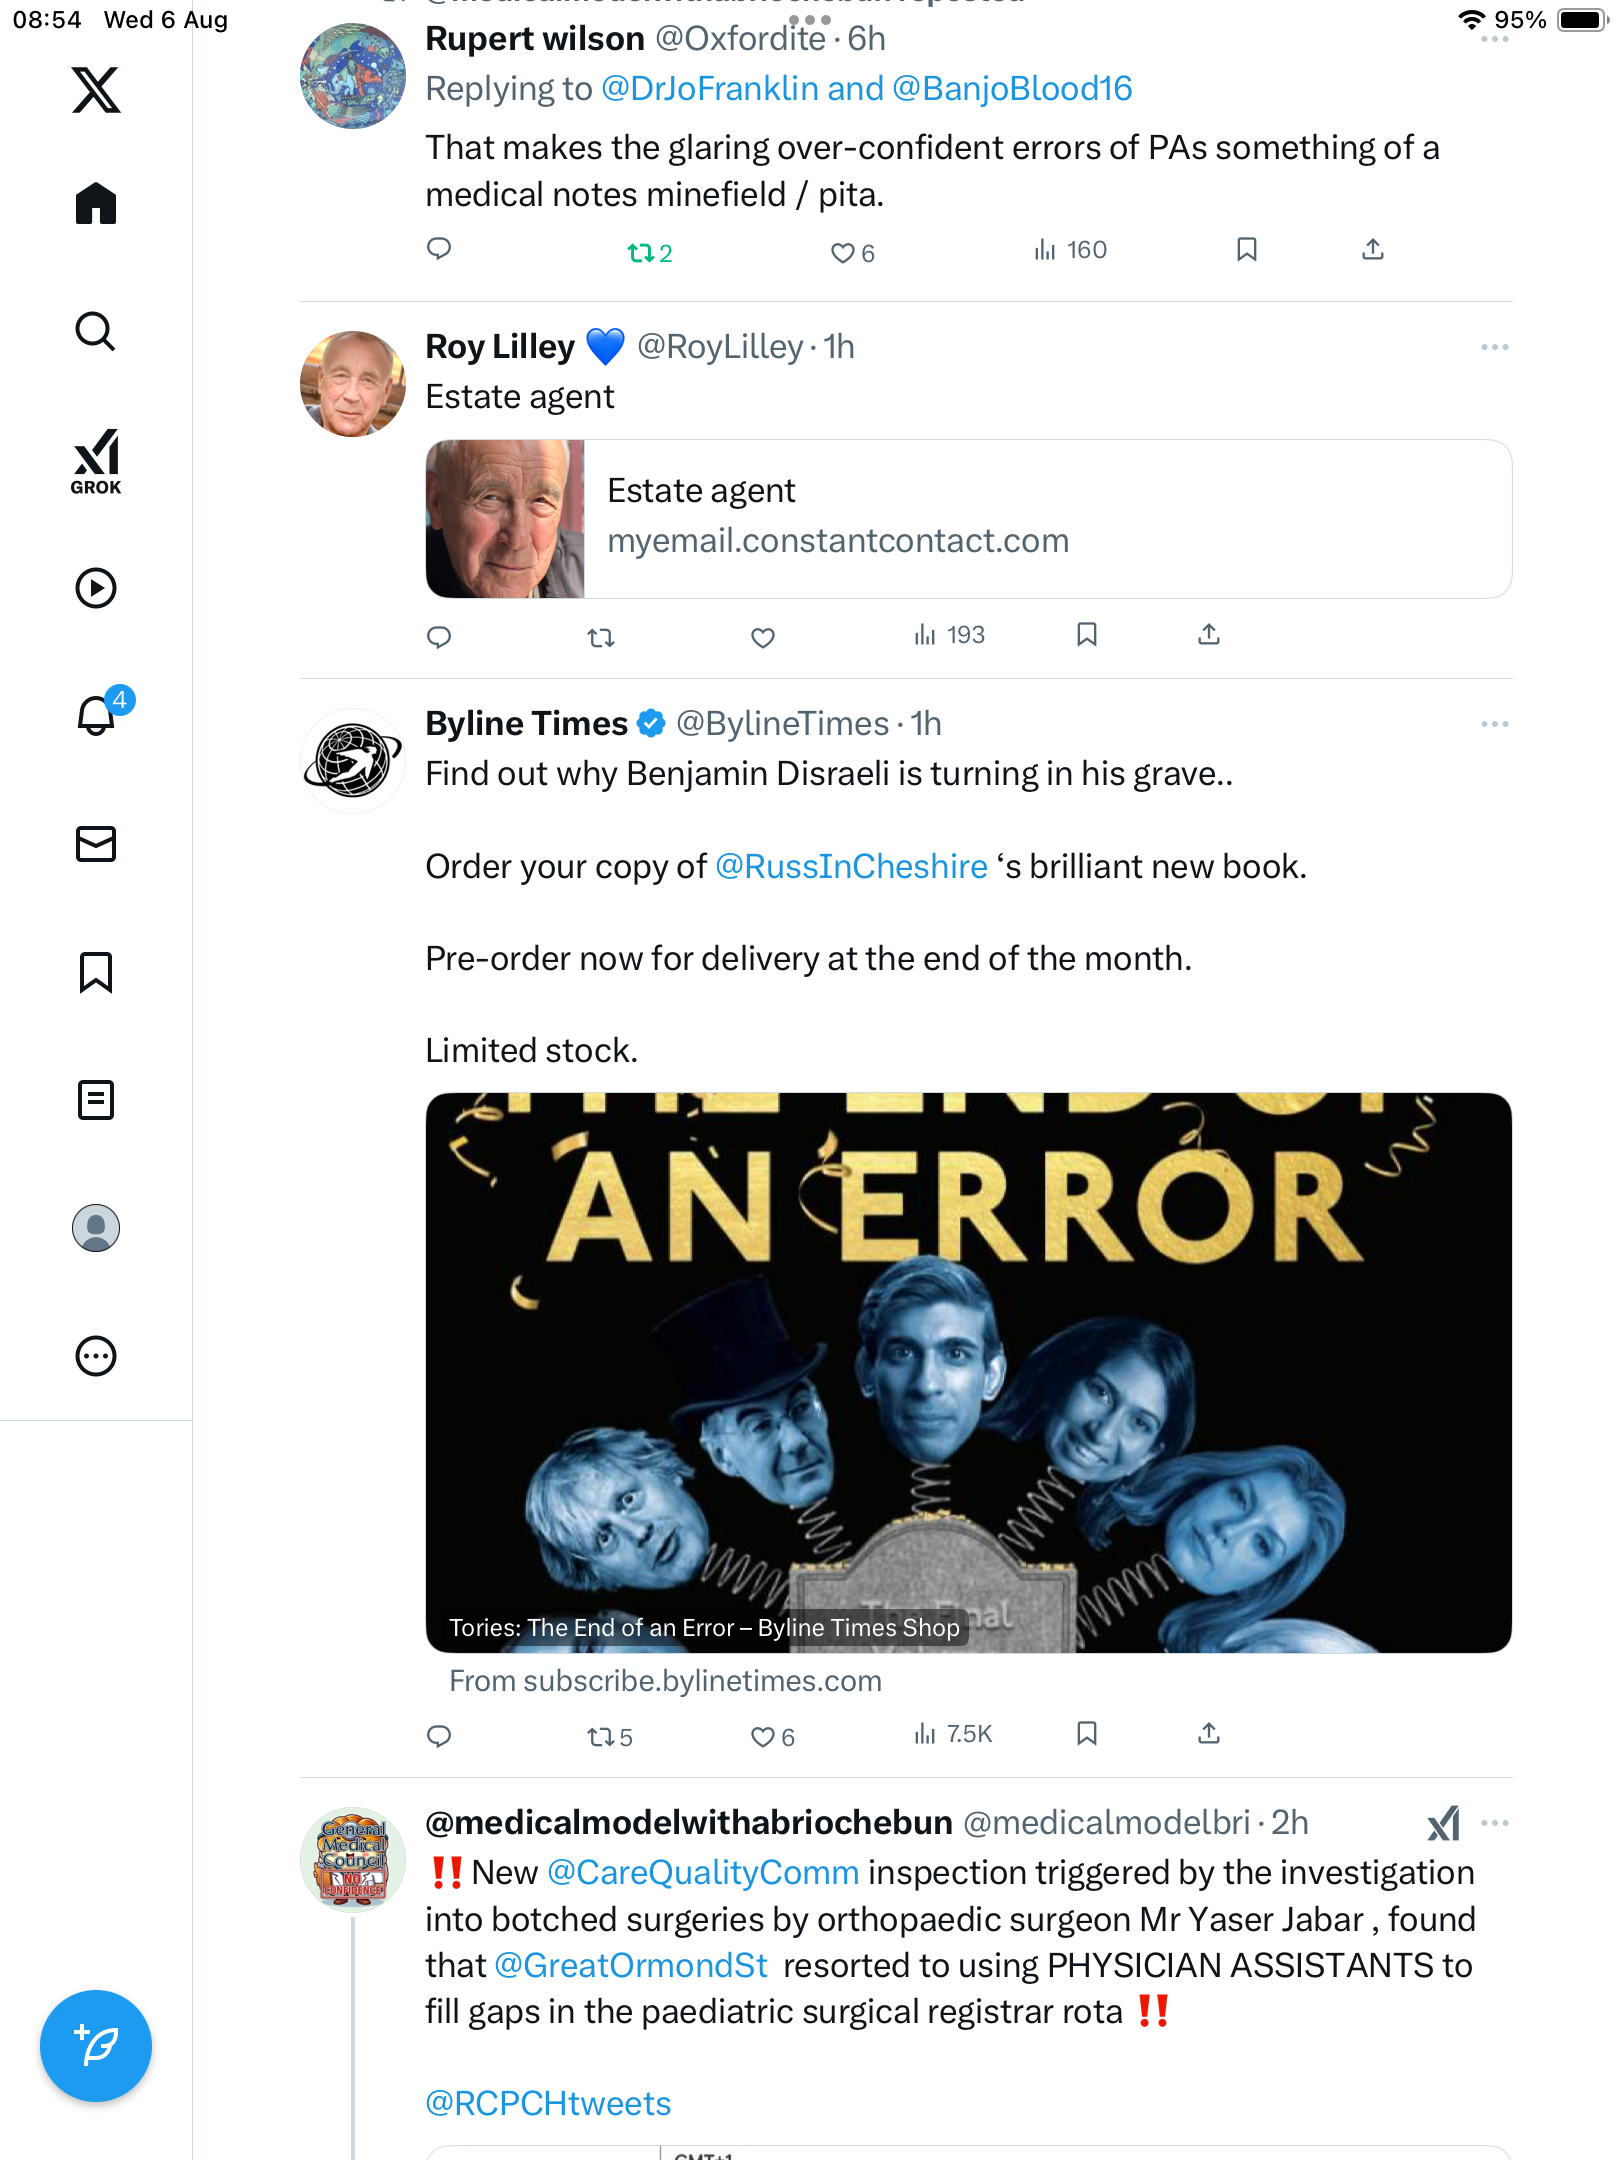Open the more options on Roy Lilley's post

pyautogui.click(x=1495, y=347)
